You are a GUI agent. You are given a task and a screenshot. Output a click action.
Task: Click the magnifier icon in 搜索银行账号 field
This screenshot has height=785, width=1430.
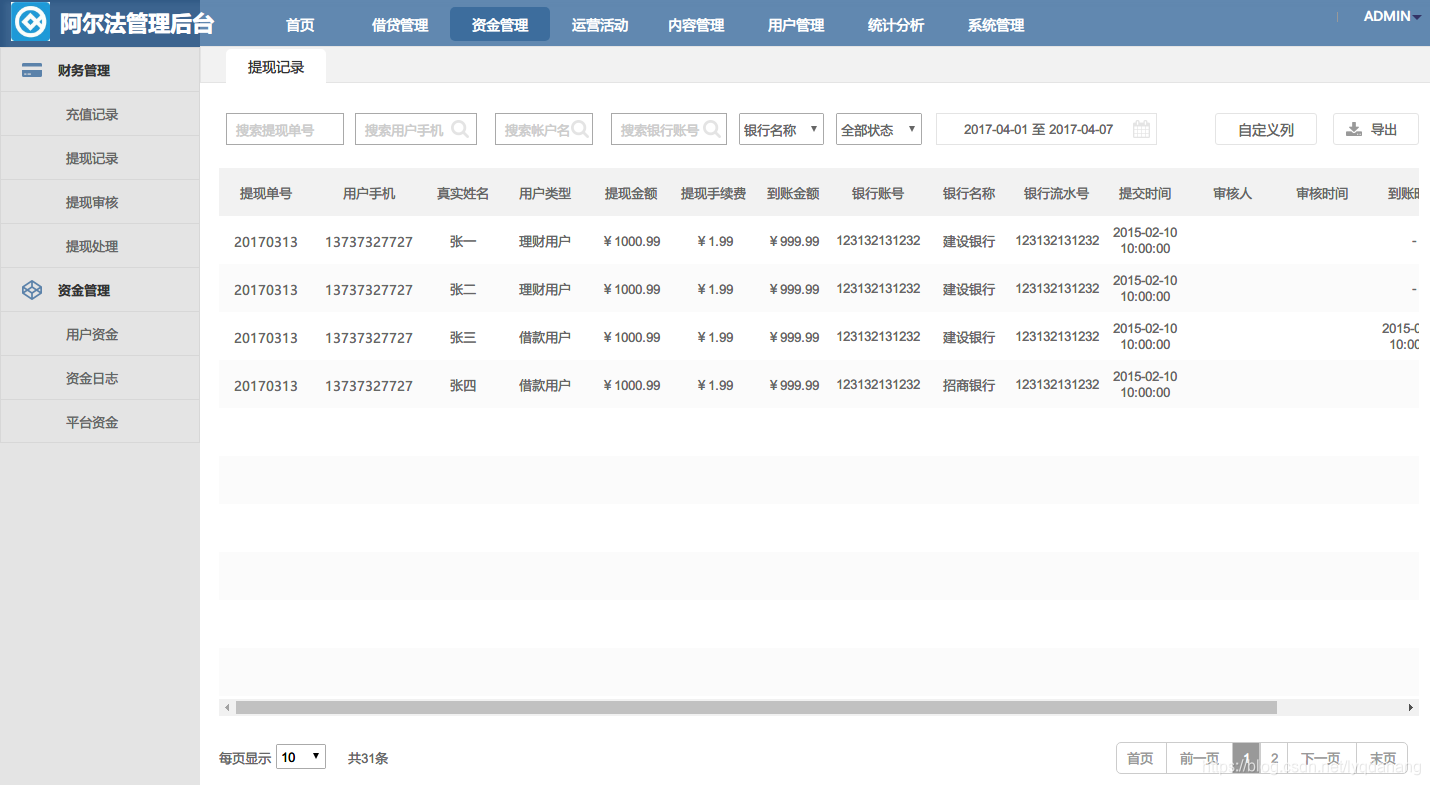[712, 129]
